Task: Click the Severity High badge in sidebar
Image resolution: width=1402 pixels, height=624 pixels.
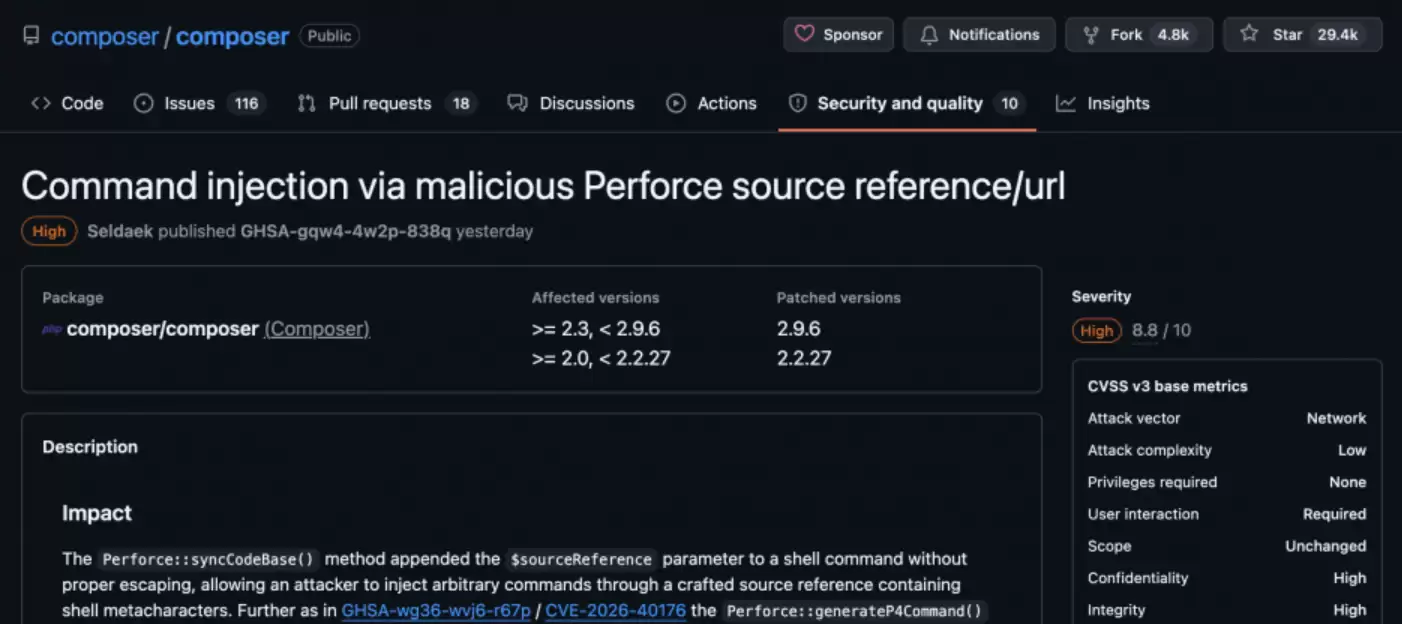Action: coord(1097,330)
